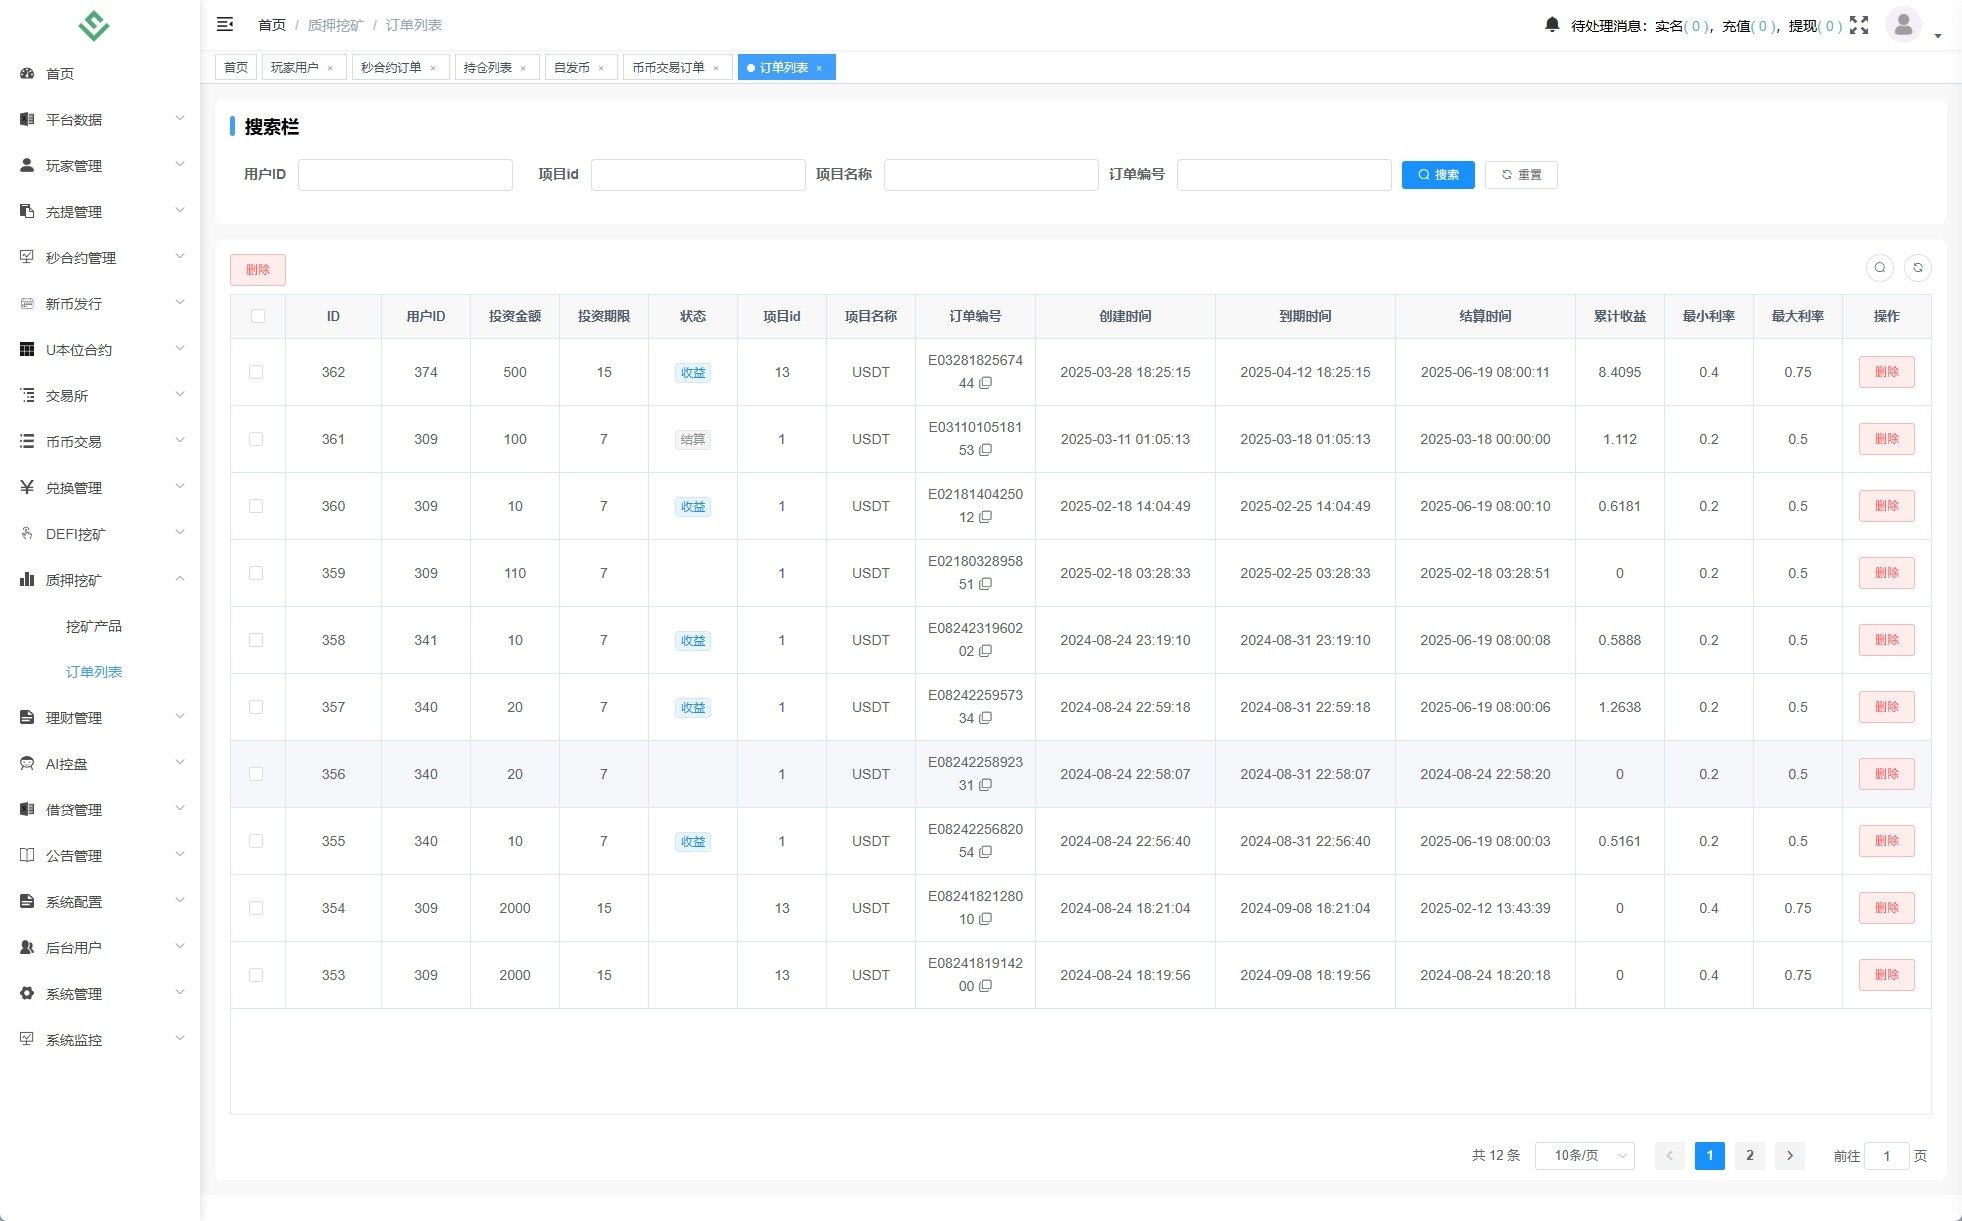Image resolution: width=1962 pixels, height=1221 pixels.
Task: Click the 订单编号 search input field
Action: click(1283, 175)
